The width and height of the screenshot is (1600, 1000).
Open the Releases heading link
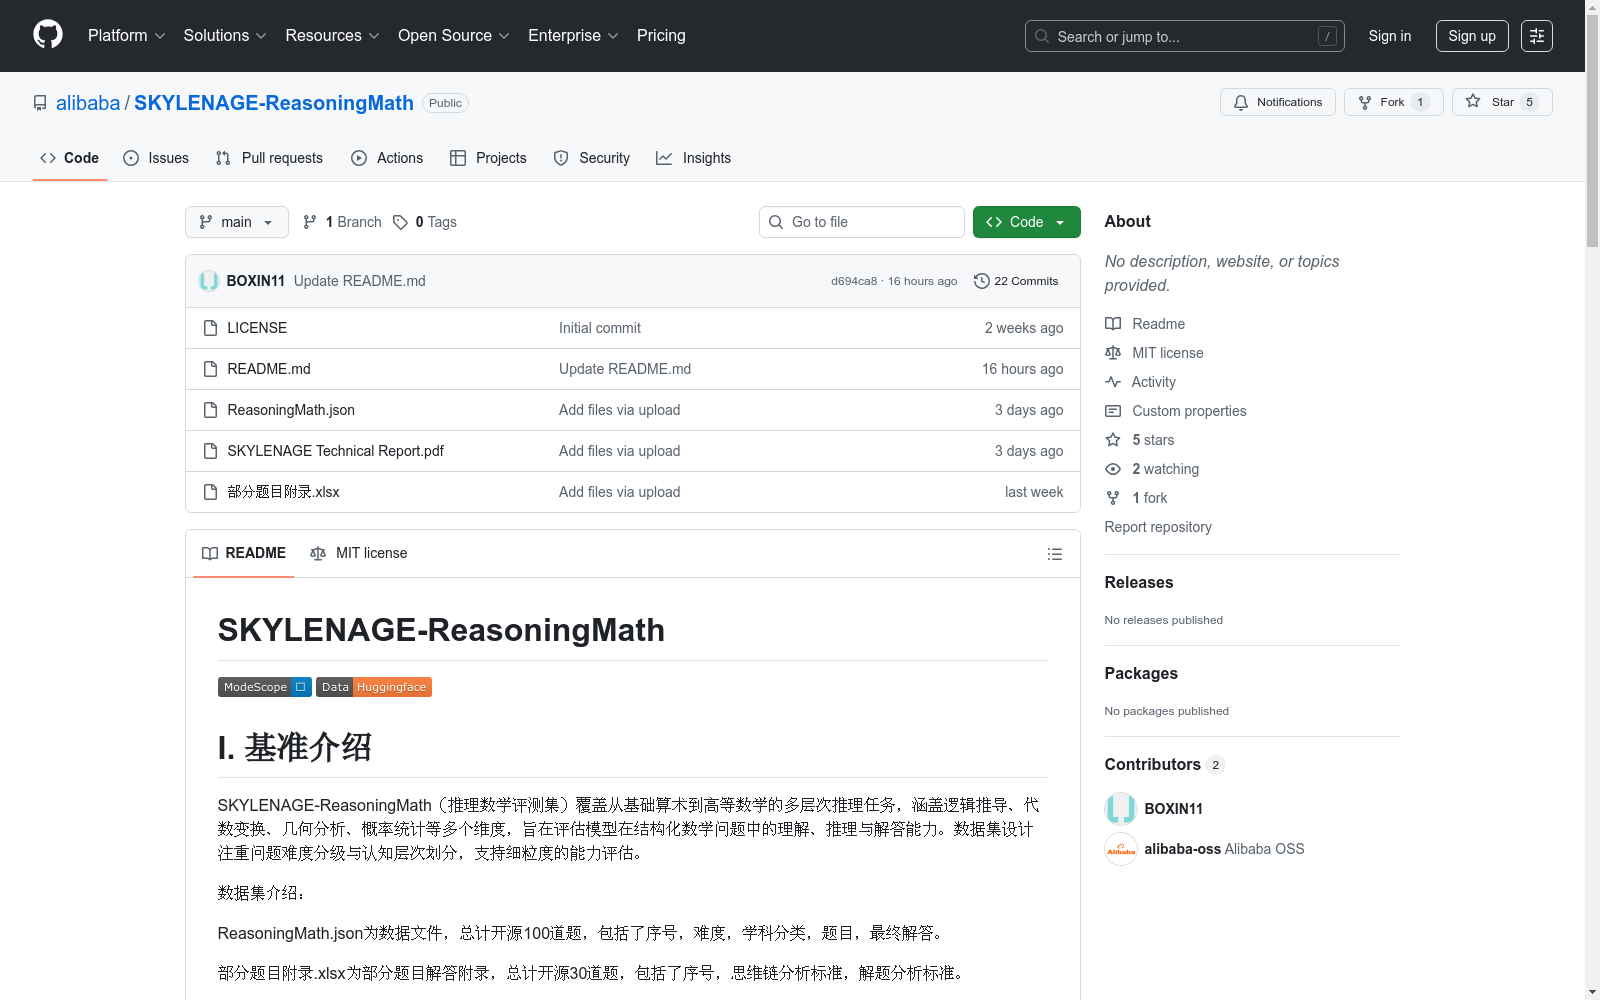1139,582
